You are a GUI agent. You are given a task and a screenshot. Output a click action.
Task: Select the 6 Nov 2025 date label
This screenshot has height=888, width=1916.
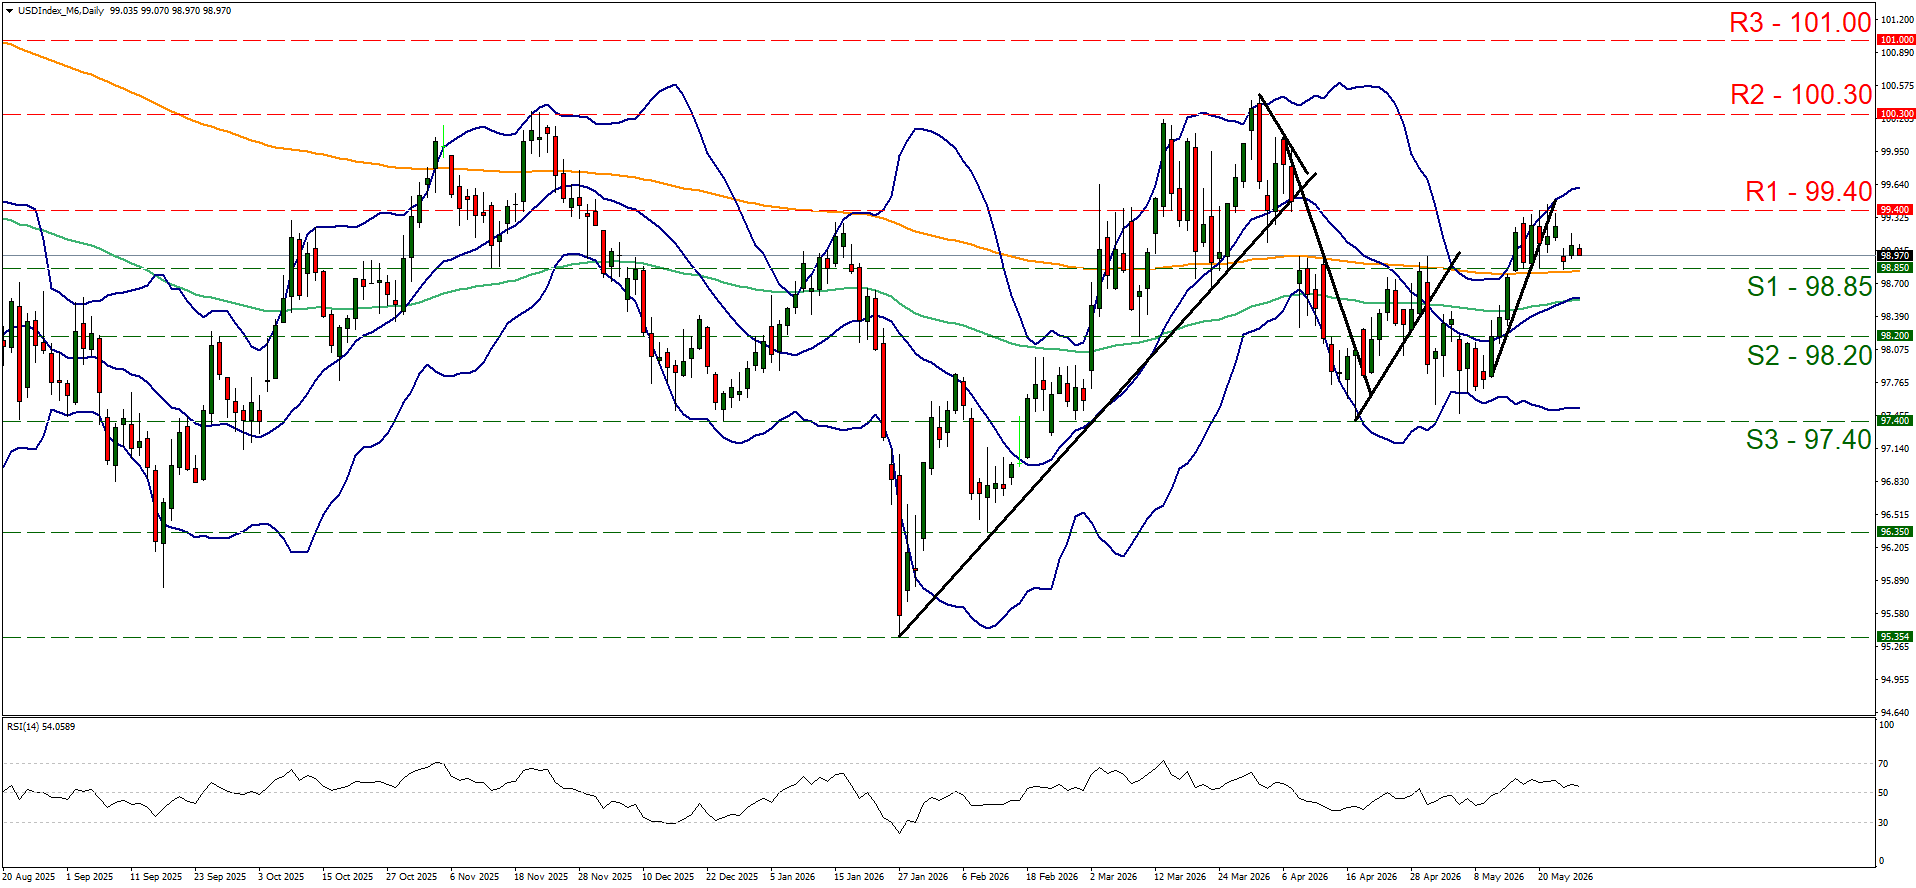tap(474, 877)
